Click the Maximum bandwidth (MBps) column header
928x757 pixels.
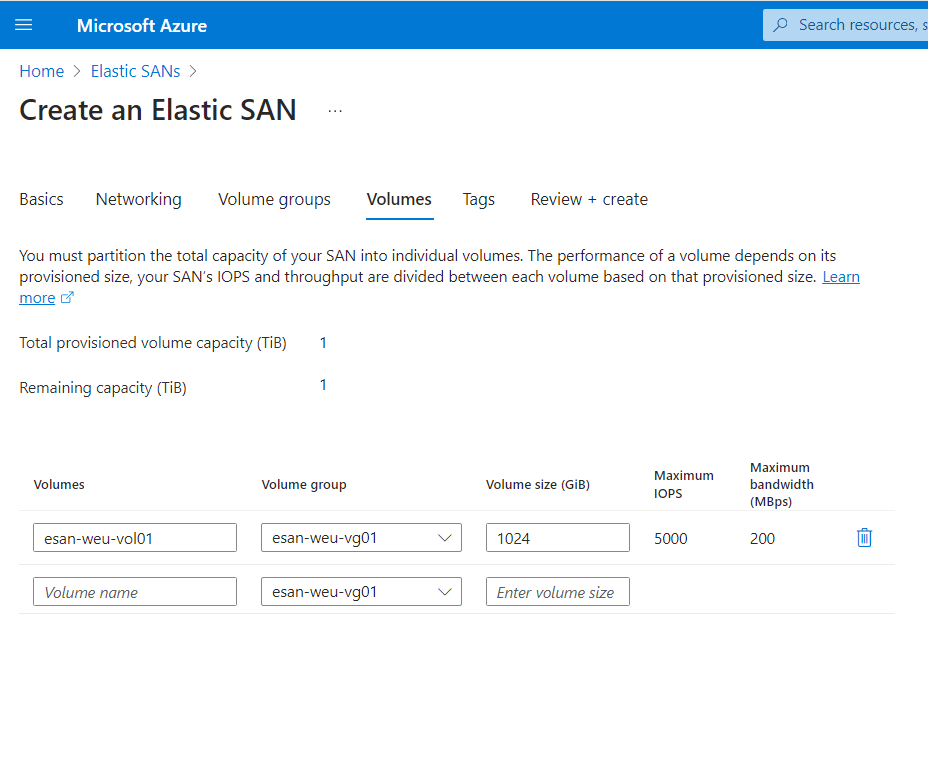point(782,484)
